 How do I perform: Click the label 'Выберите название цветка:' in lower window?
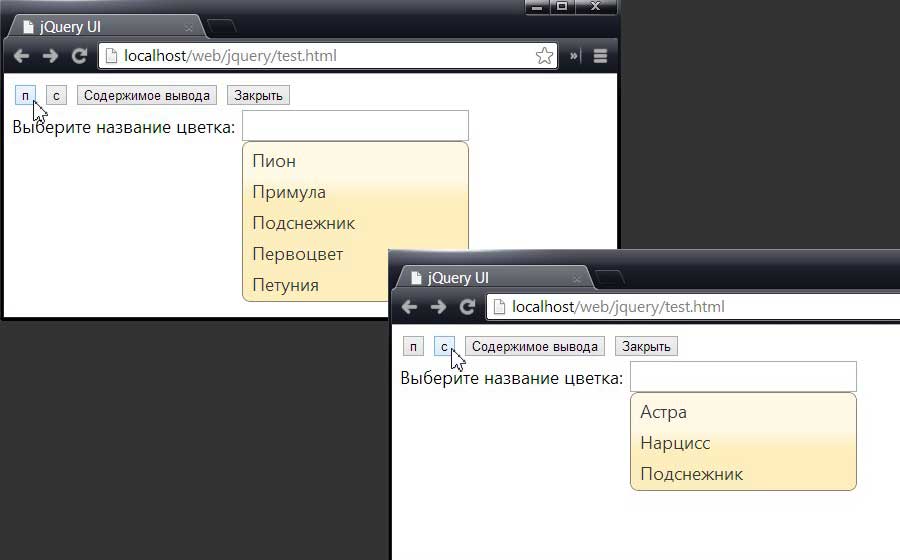click(511, 378)
